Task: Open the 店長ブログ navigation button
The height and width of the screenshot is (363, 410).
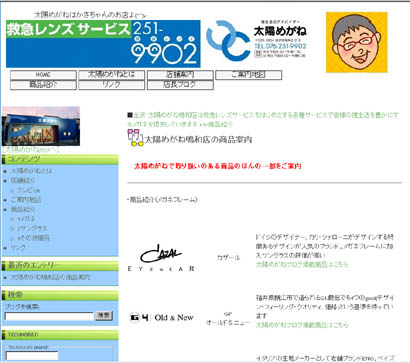Action: tap(180, 85)
